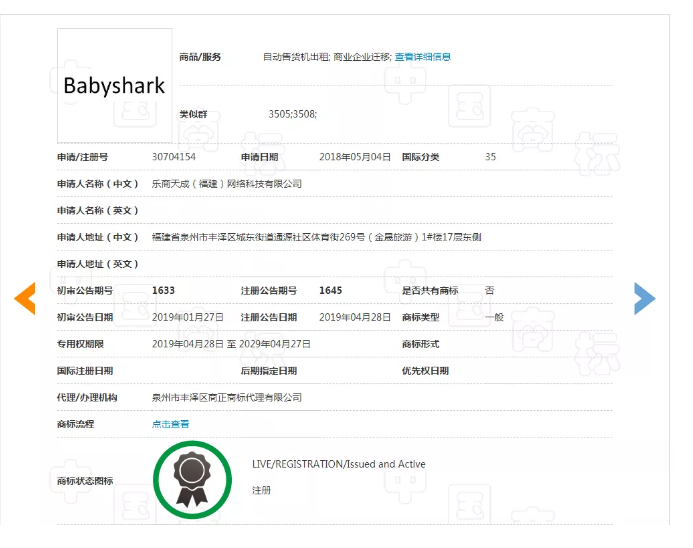Click the orange left previous arrow
The image size is (693, 548).
pos(25,298)
